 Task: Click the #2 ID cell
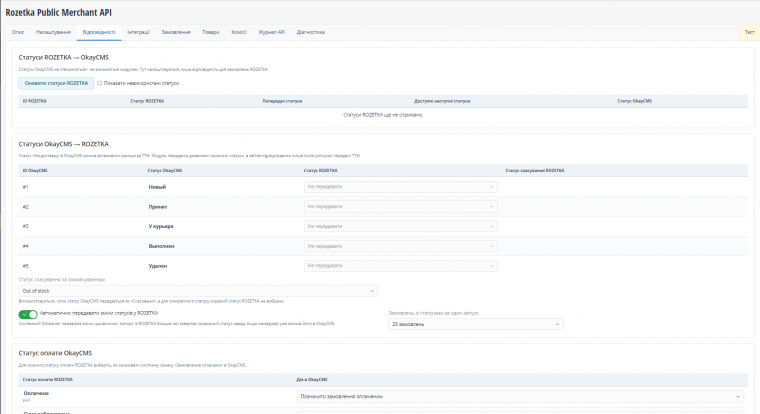tap(26, 207)
